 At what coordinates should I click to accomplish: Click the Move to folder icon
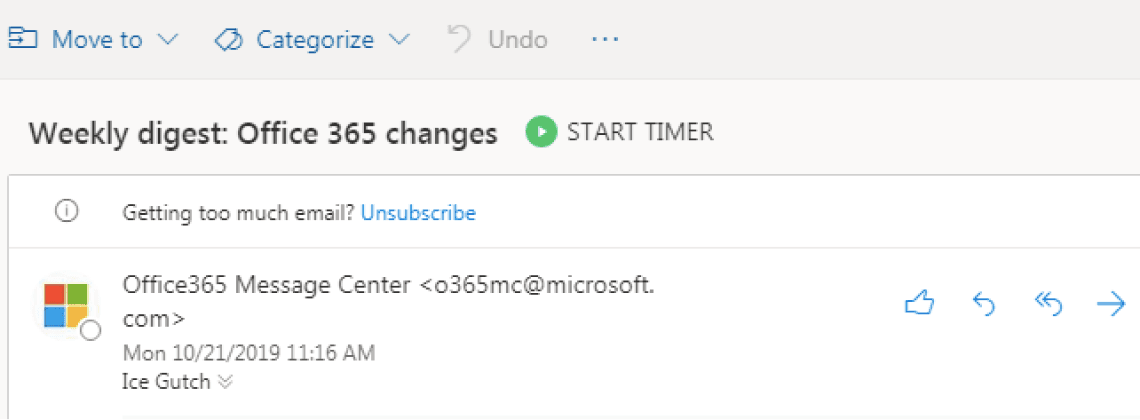pos(23,39)
